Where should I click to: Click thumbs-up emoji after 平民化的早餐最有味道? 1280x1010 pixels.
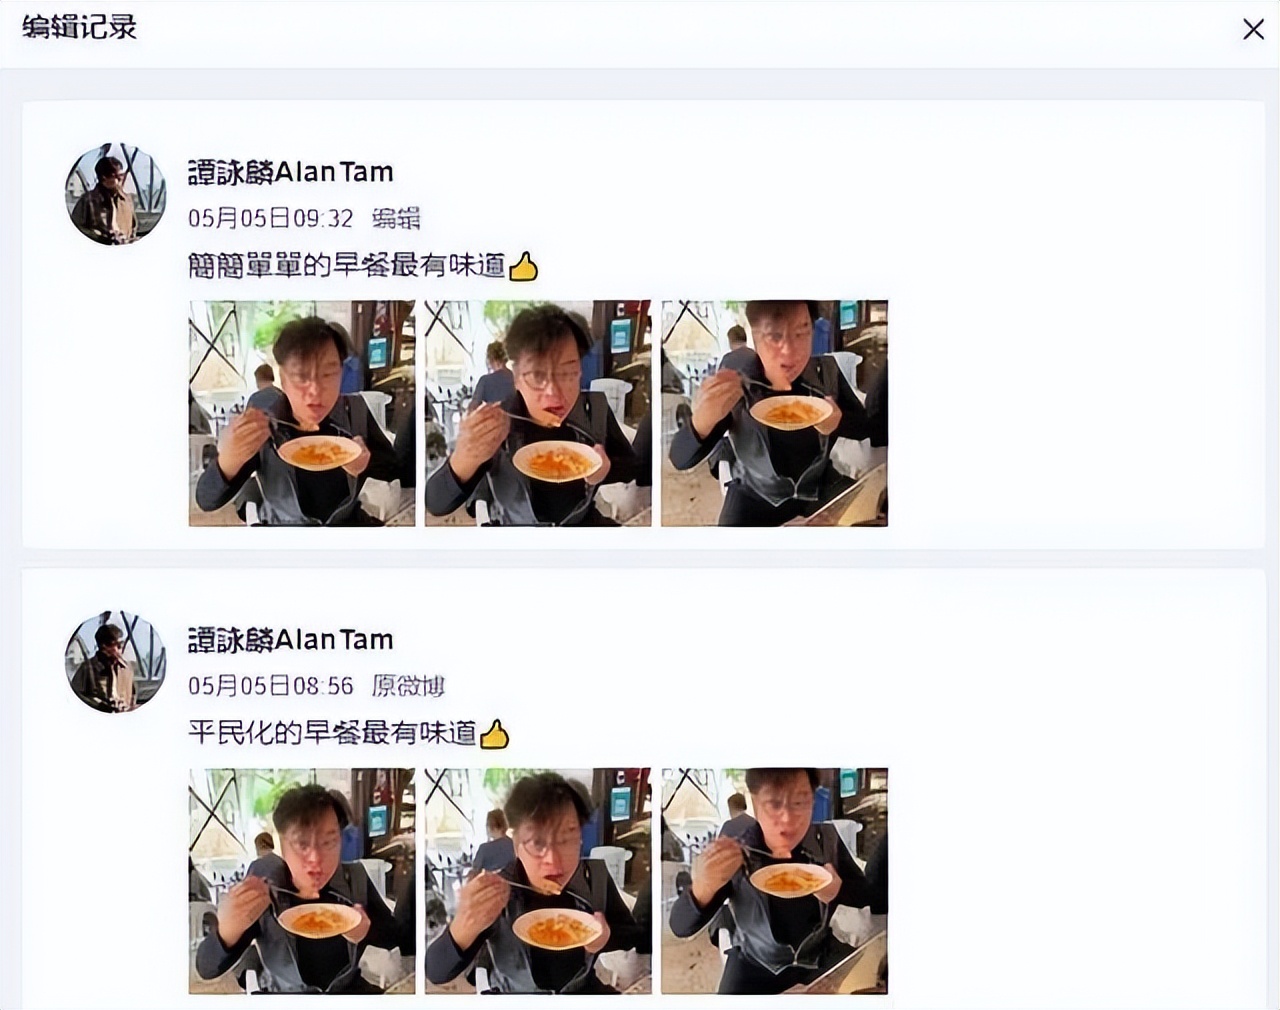coord(495,735)
